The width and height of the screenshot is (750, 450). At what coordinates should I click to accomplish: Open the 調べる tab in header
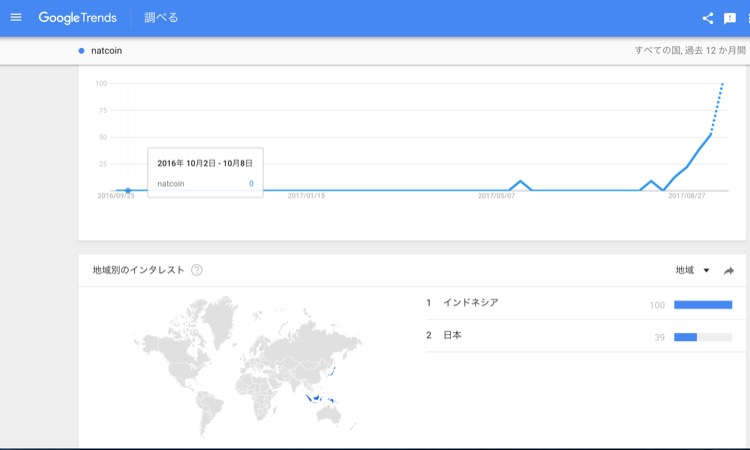coord(161,18)
